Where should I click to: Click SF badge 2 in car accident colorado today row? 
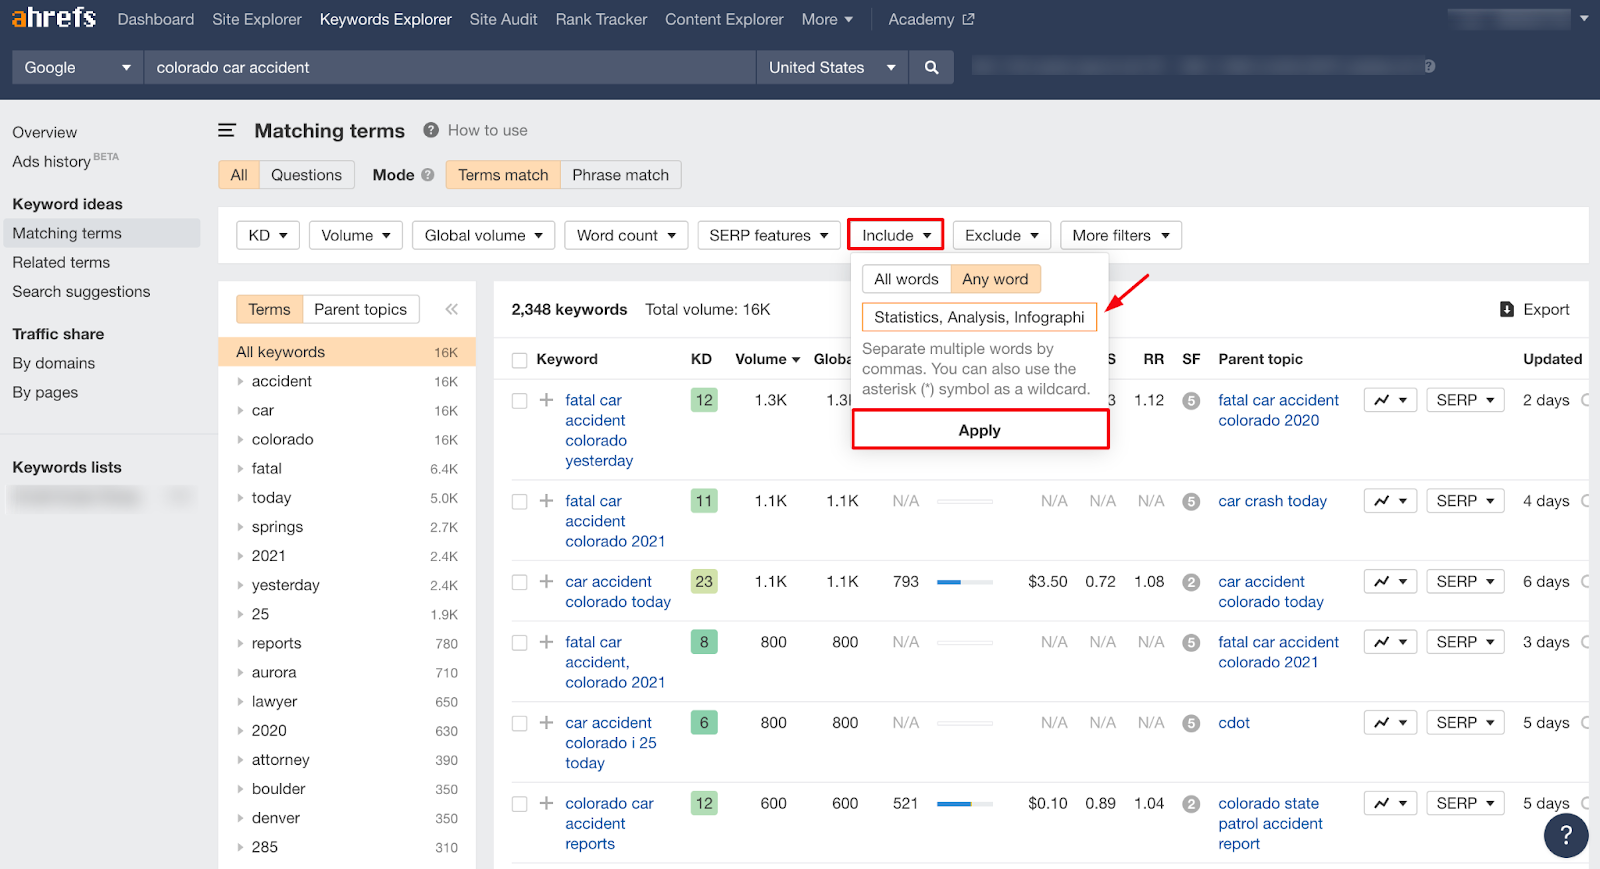pos(1191,582)
